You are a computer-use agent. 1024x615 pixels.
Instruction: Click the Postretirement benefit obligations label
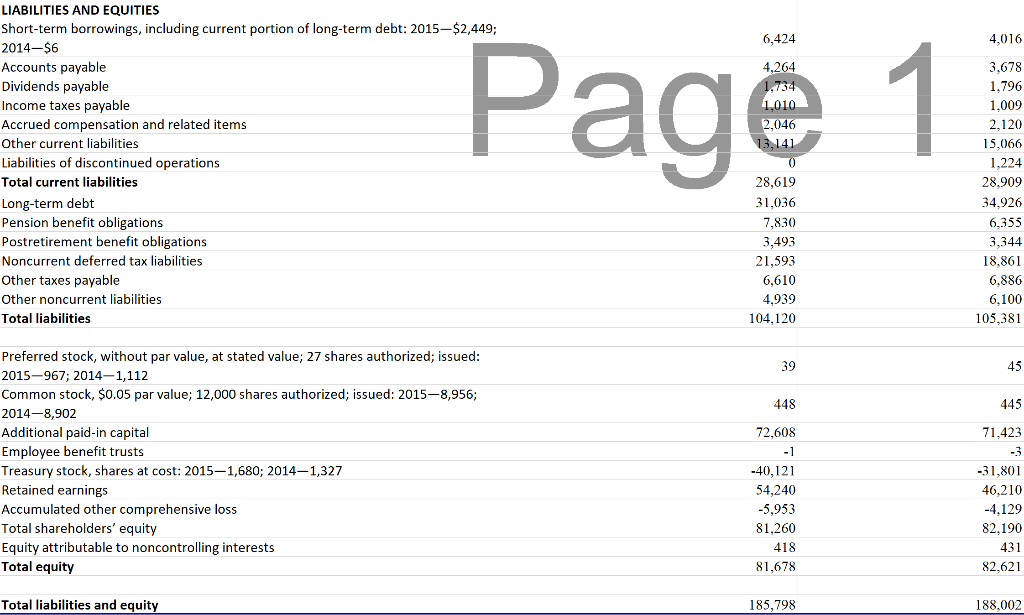(x=104, y=241)
